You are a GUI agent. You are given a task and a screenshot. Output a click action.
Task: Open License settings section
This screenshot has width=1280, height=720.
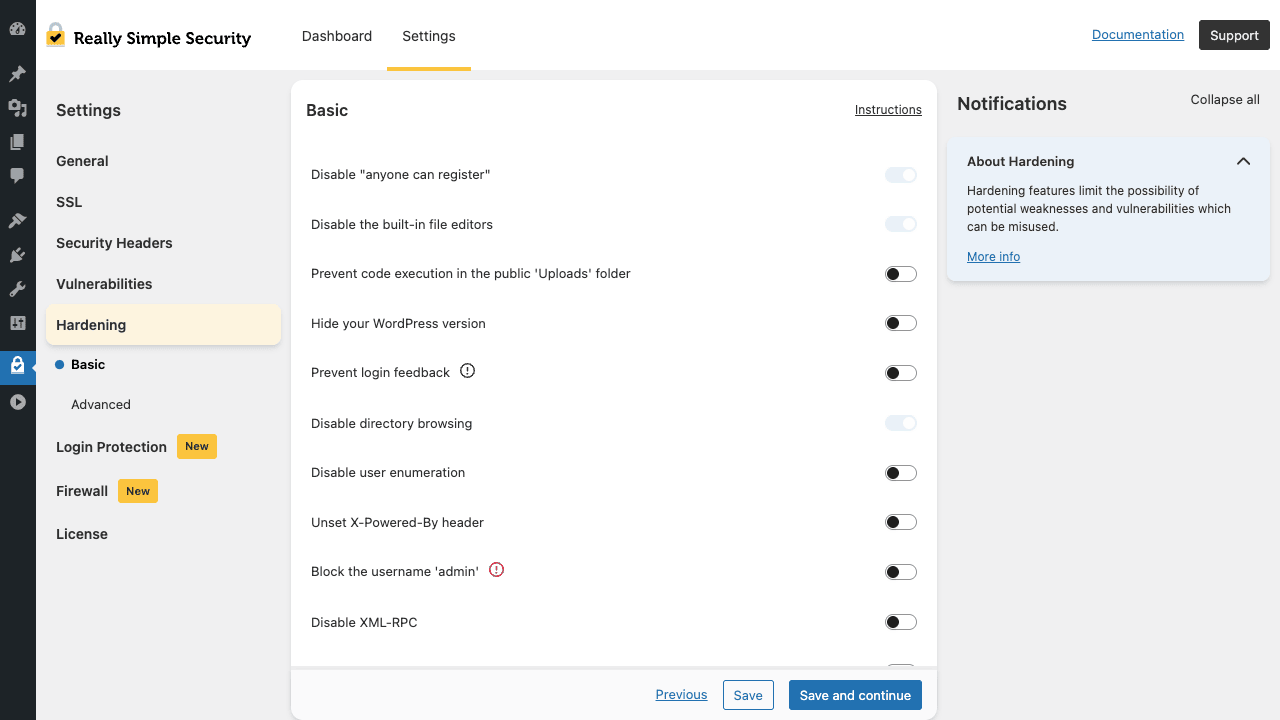[82, 534]
